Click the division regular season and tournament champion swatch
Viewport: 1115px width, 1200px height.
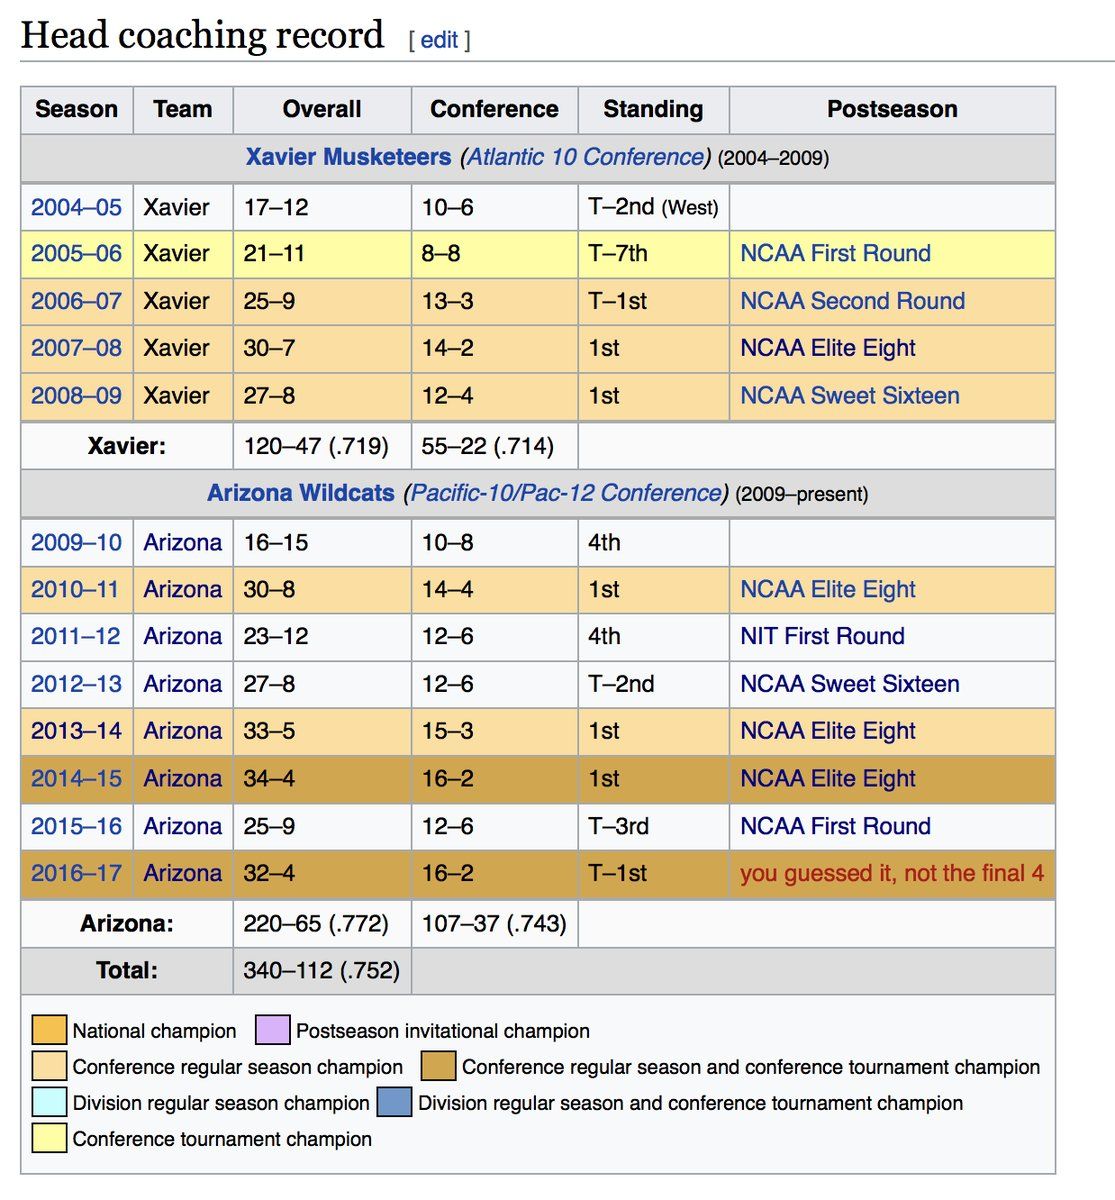point(394,1102)
